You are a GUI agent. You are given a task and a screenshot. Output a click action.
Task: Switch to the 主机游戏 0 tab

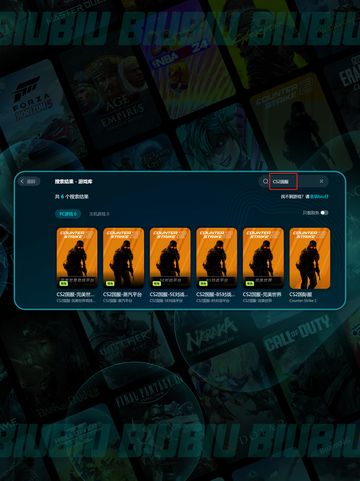click(99, 214)
